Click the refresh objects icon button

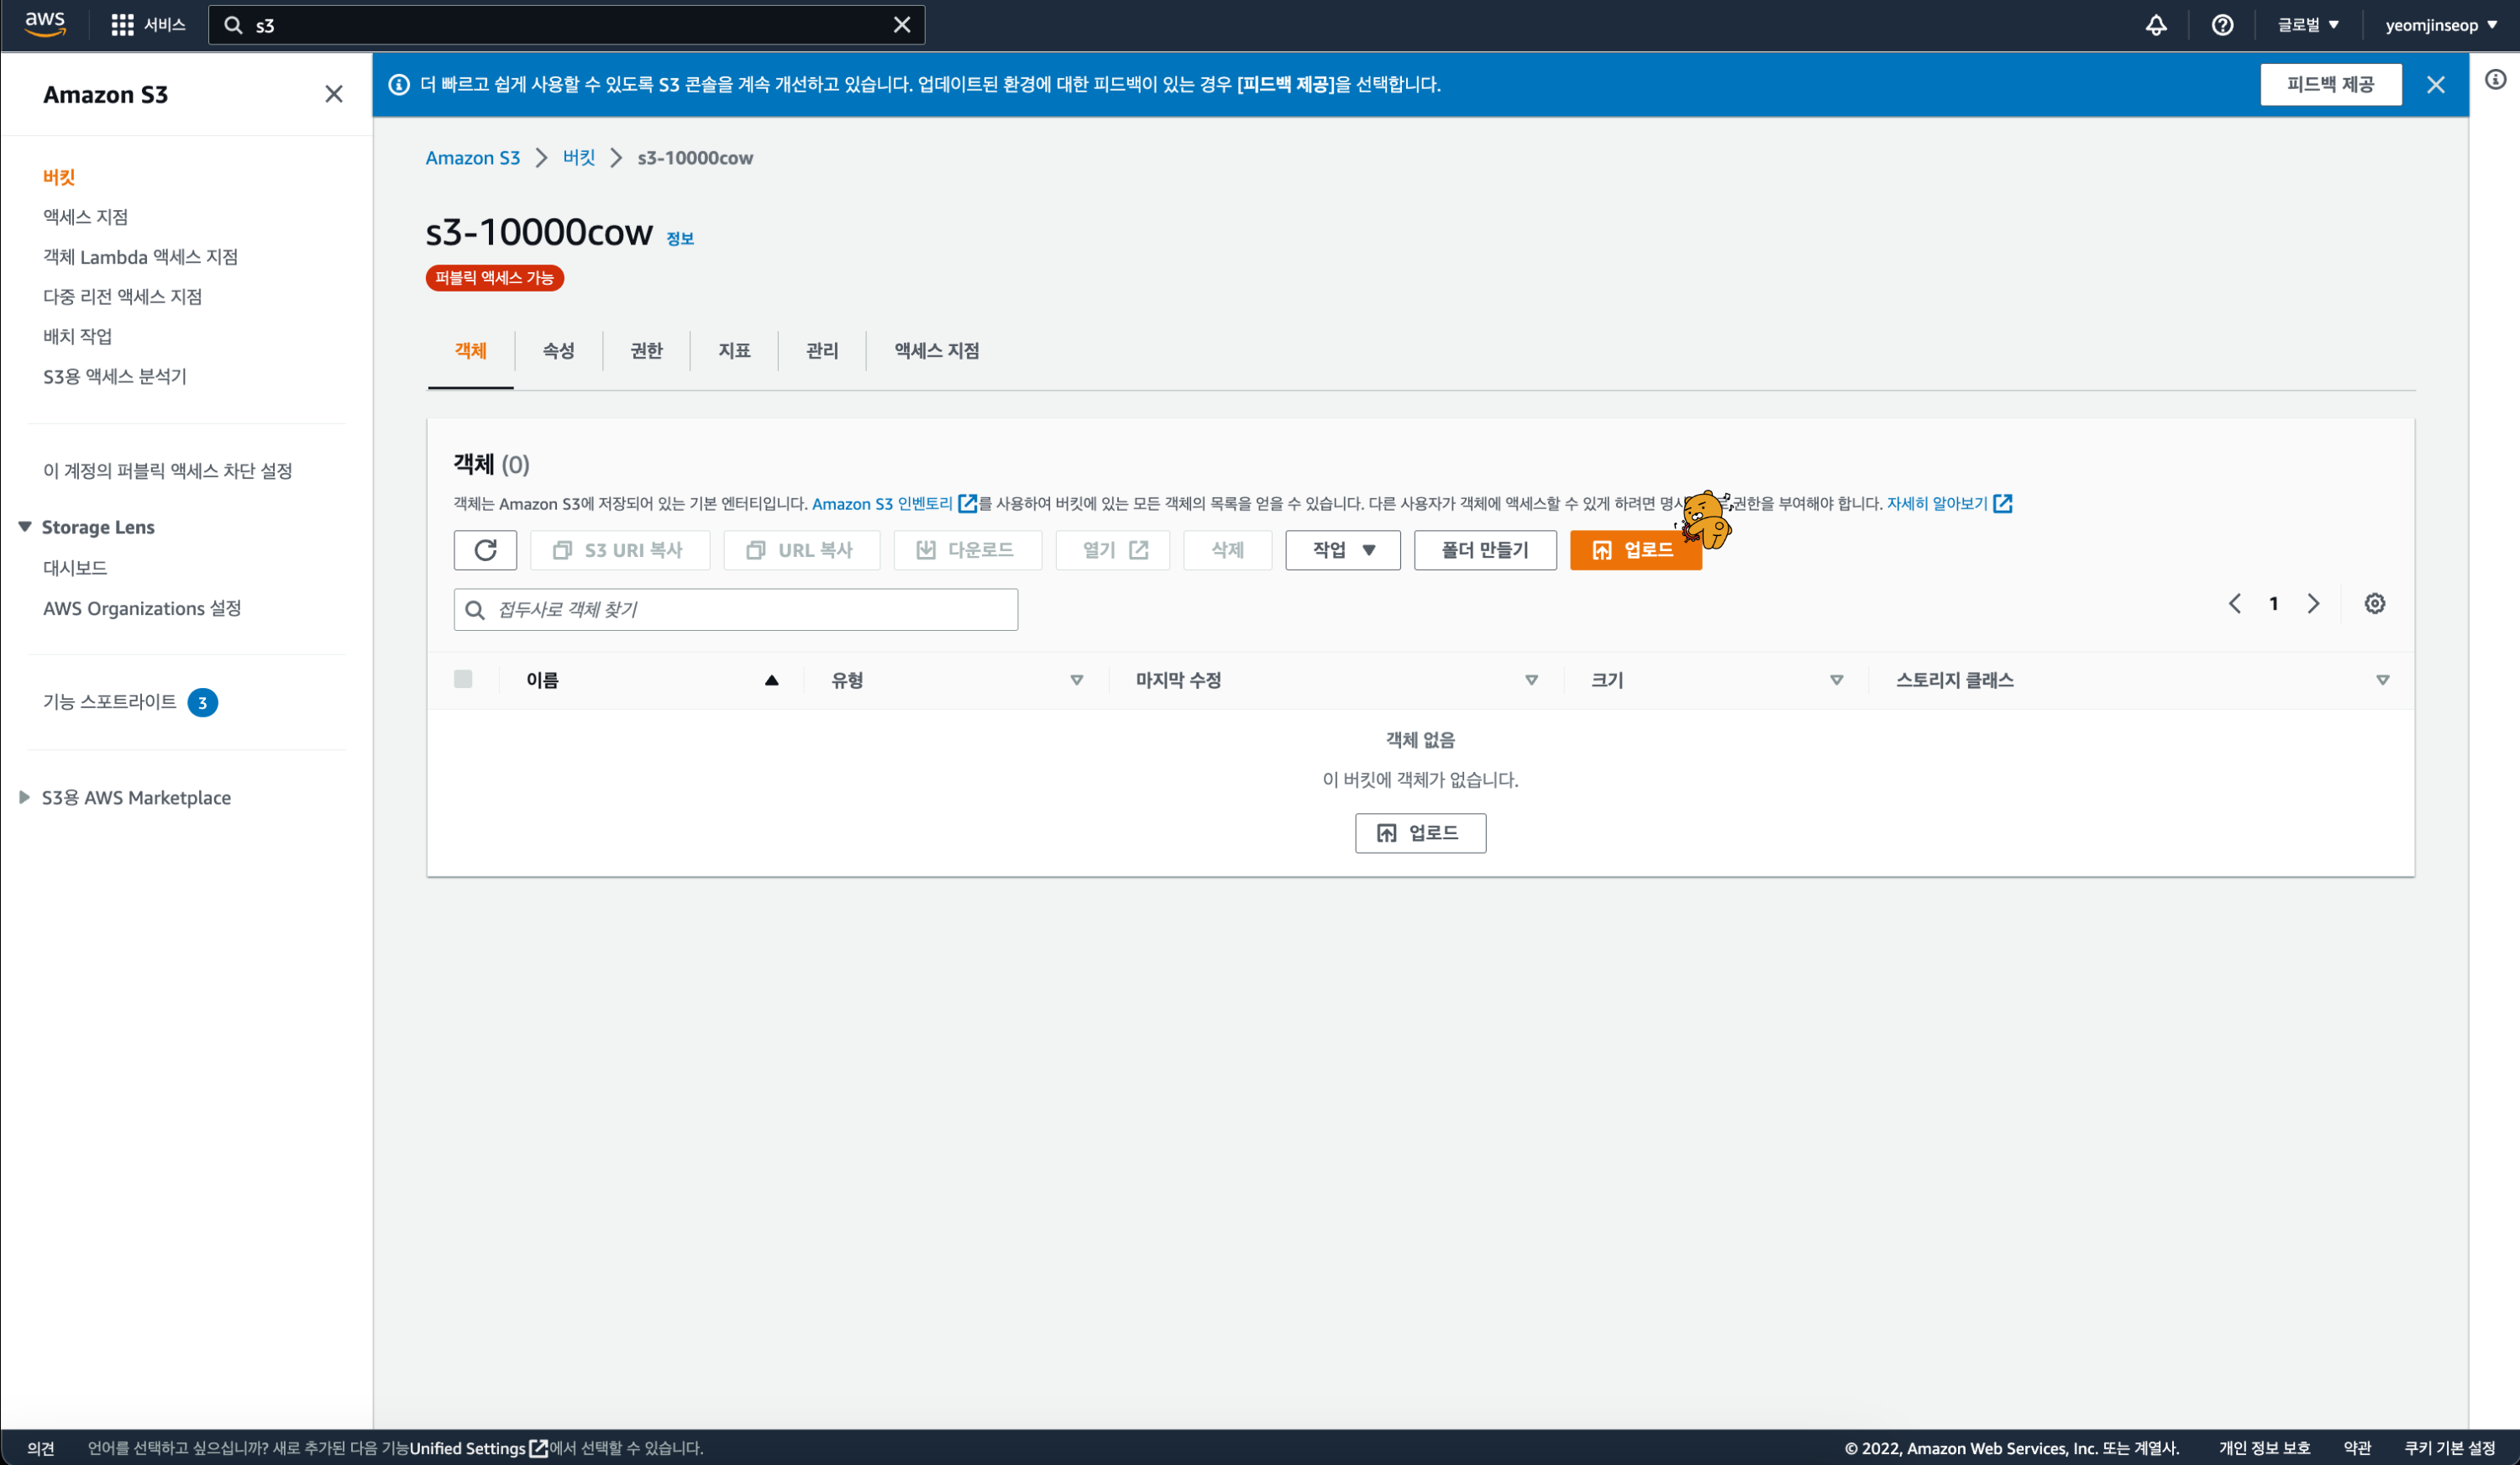pos(485,550)
